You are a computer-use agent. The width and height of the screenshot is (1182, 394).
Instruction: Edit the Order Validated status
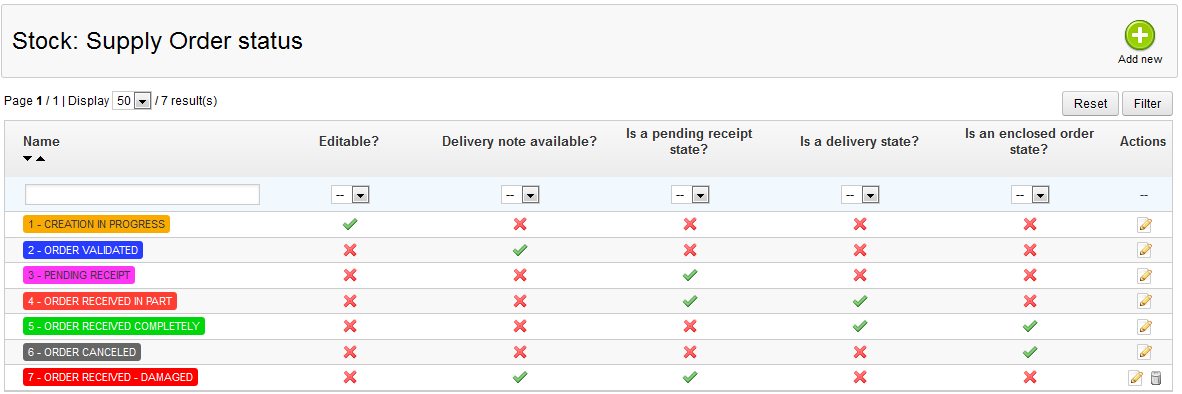click(1144, 249)
